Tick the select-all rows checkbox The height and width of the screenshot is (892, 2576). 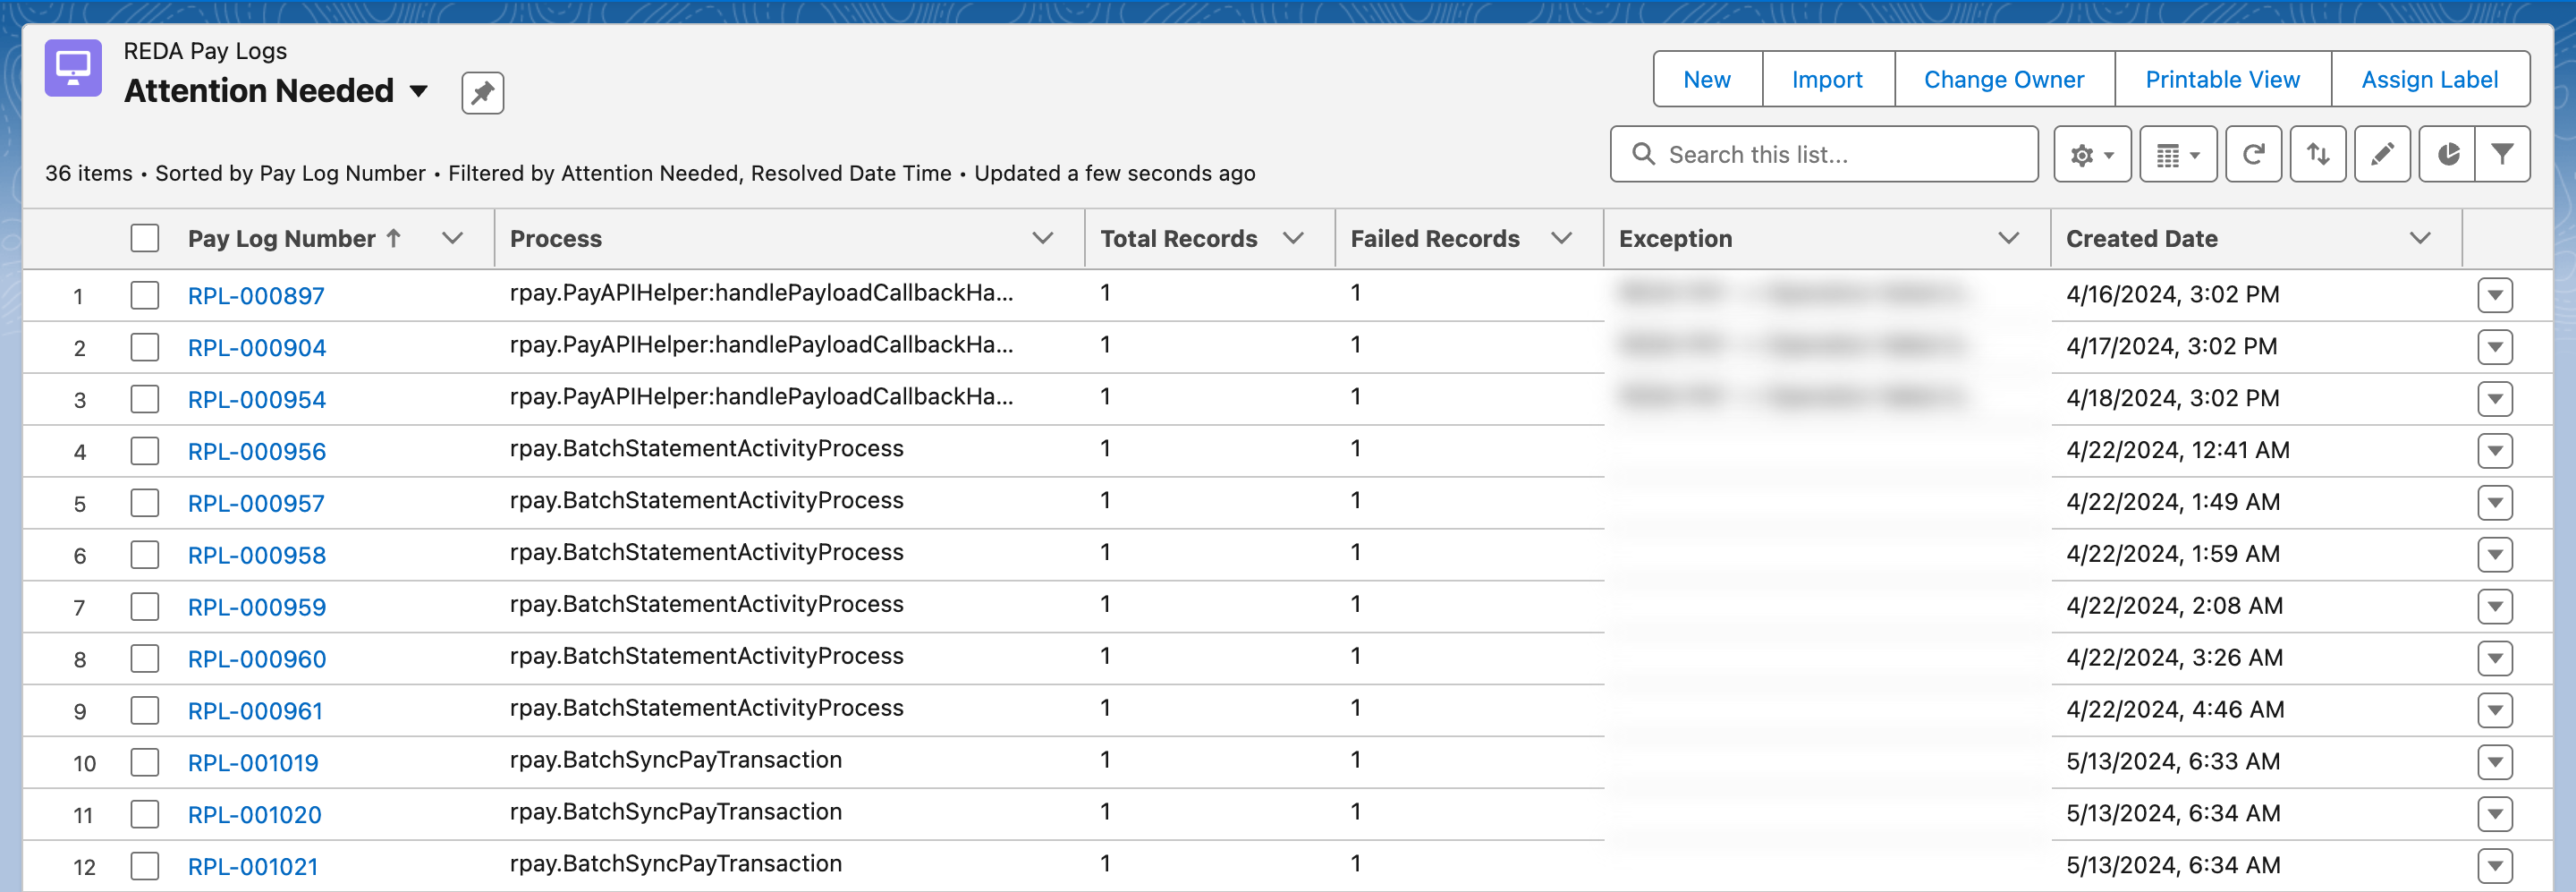[145, 238]
